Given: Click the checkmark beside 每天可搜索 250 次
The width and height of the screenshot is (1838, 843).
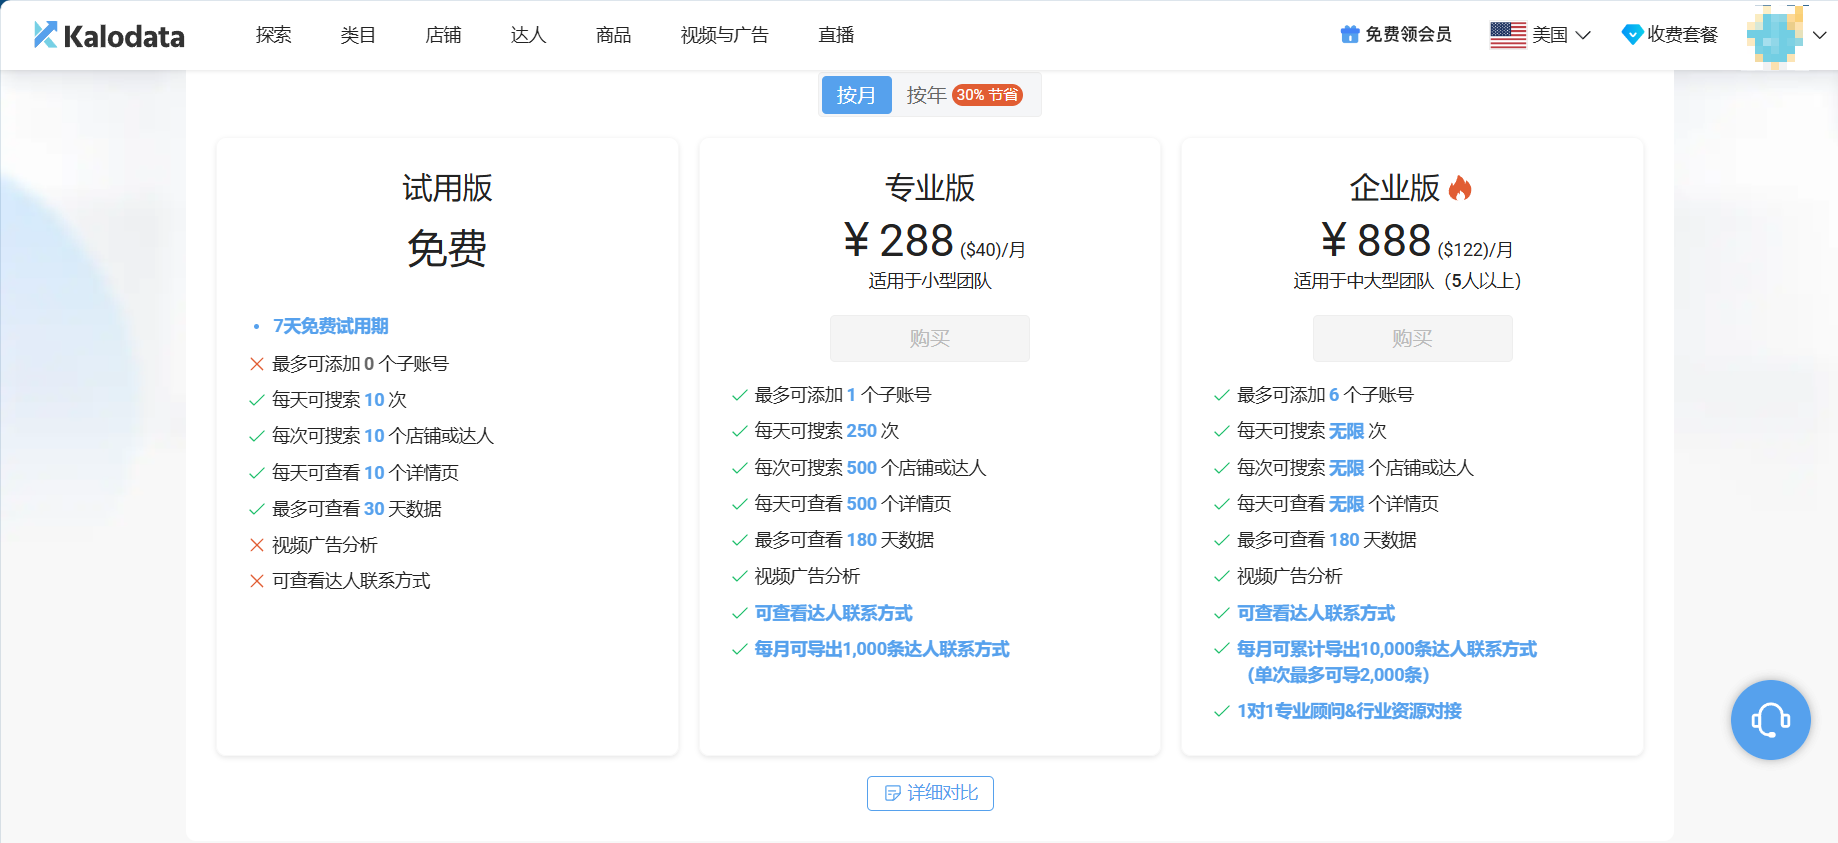Looking at the screenshot, I should tap(740, 431).
